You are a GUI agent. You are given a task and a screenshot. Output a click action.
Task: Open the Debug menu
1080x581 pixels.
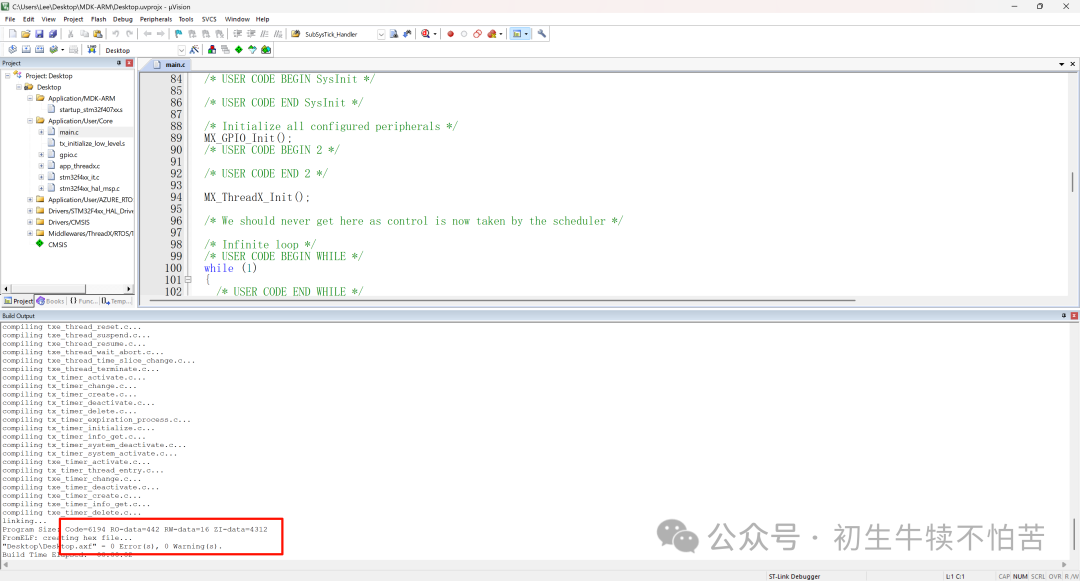pyautogui.click(x=123, y=19)
